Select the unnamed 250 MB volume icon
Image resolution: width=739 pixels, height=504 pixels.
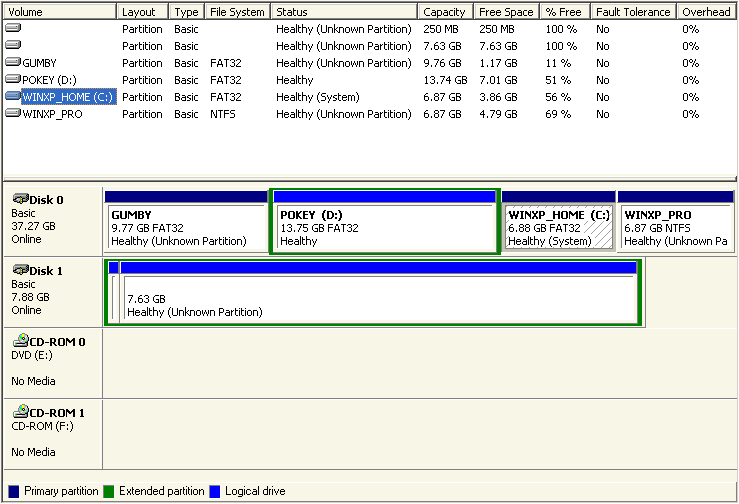pos(12,29)
